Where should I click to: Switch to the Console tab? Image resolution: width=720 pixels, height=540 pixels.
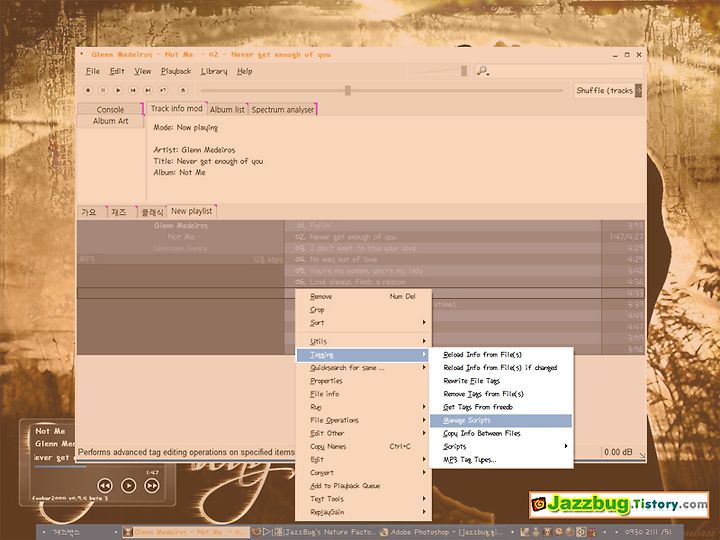click(110, 109)
